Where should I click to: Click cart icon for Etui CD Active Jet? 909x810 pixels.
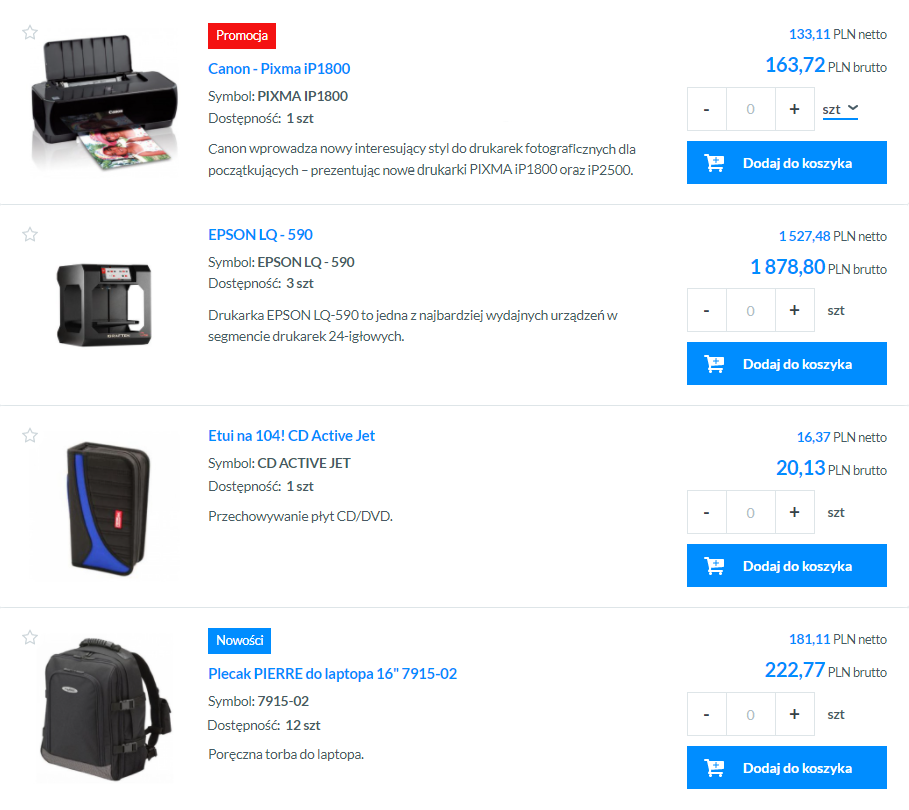click(x=714, y=566)
